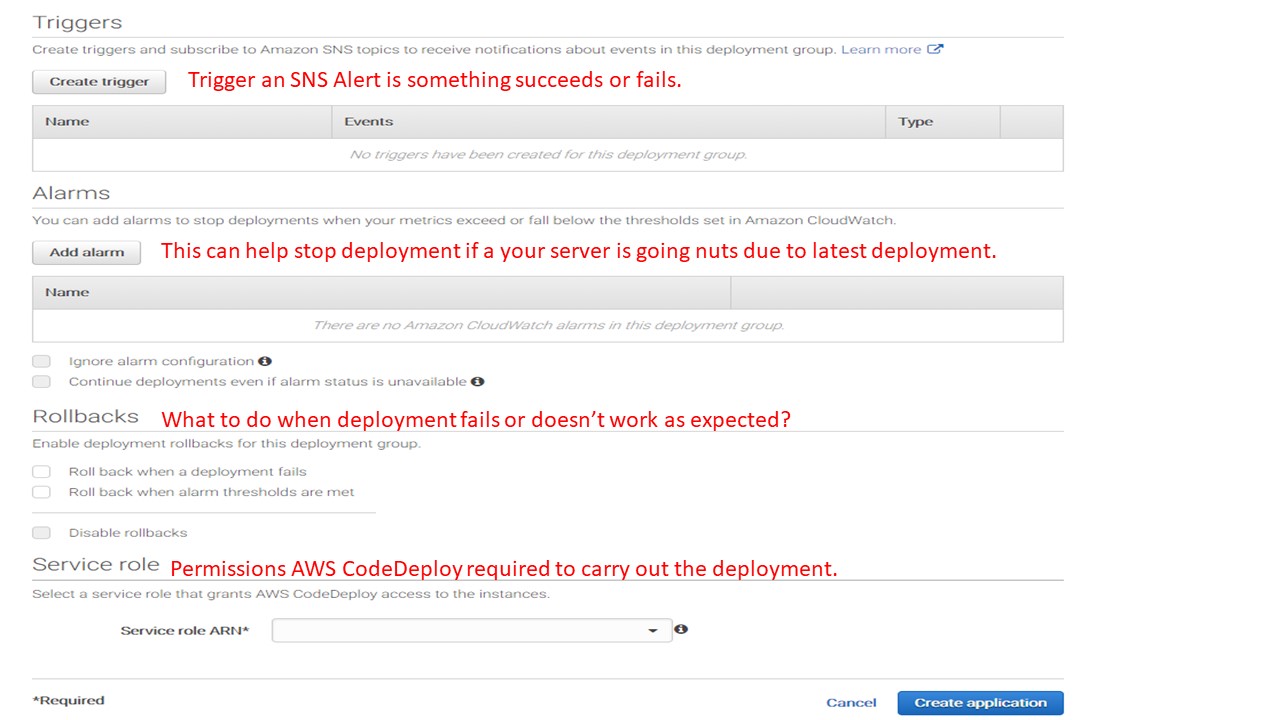This screenshot has height=720, width=1280.
Task: Click the info icon beside Service role ARN
Action: point(681,629)
